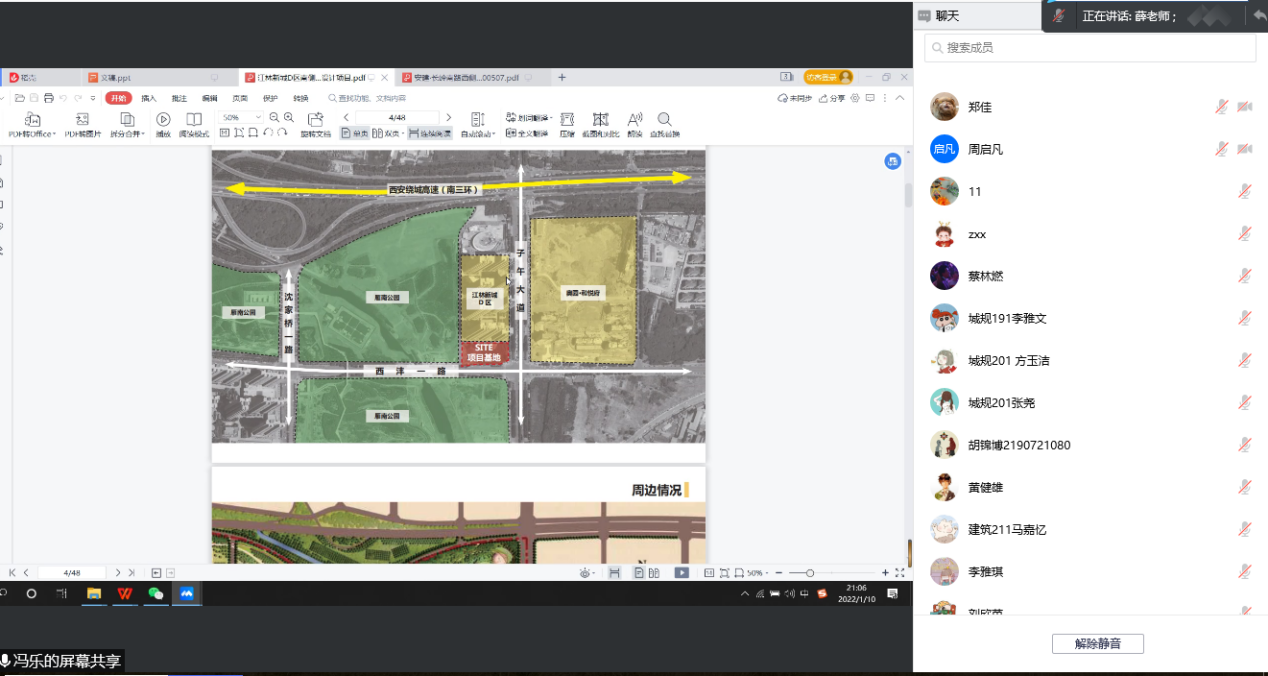
Task: Open 阅读模式 reading mode
Action: click(x=194, y=120)
